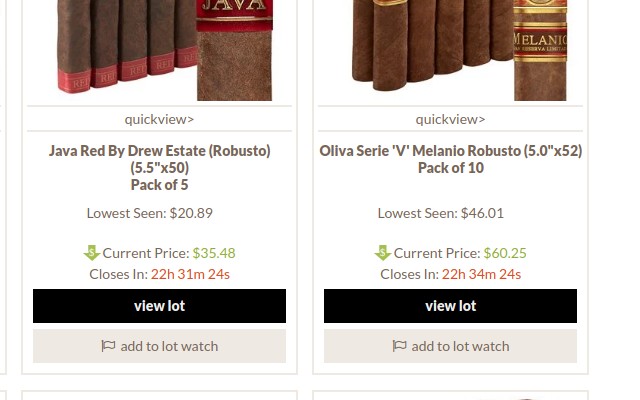Open Oliva Serie 'V' Melanio Robusto title

pyautogui.click(x=451, y=159)
